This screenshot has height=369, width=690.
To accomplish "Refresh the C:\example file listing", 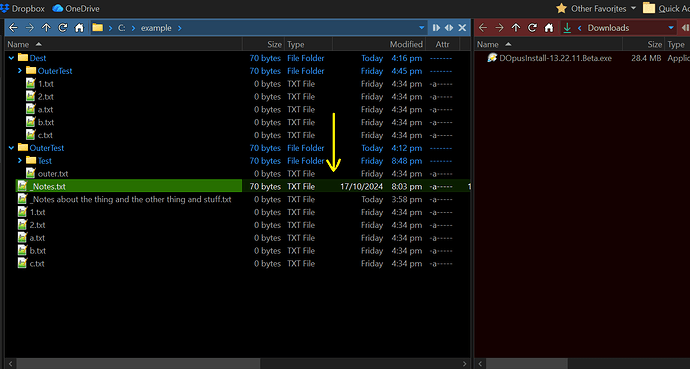I will click(x=62, y=28).
